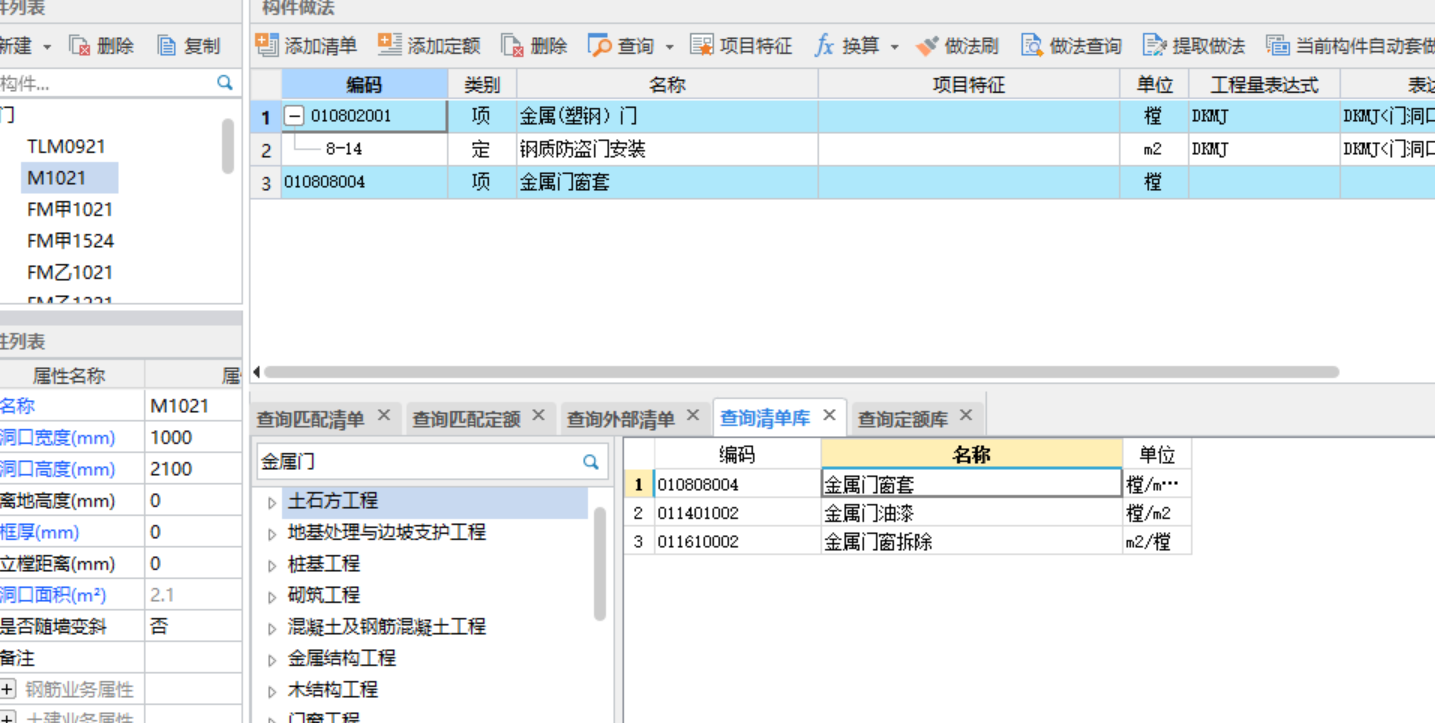This screenshot has width=1435, height=723.
Task: Click the 洞口宽度 value 1000
Action: 194,437
